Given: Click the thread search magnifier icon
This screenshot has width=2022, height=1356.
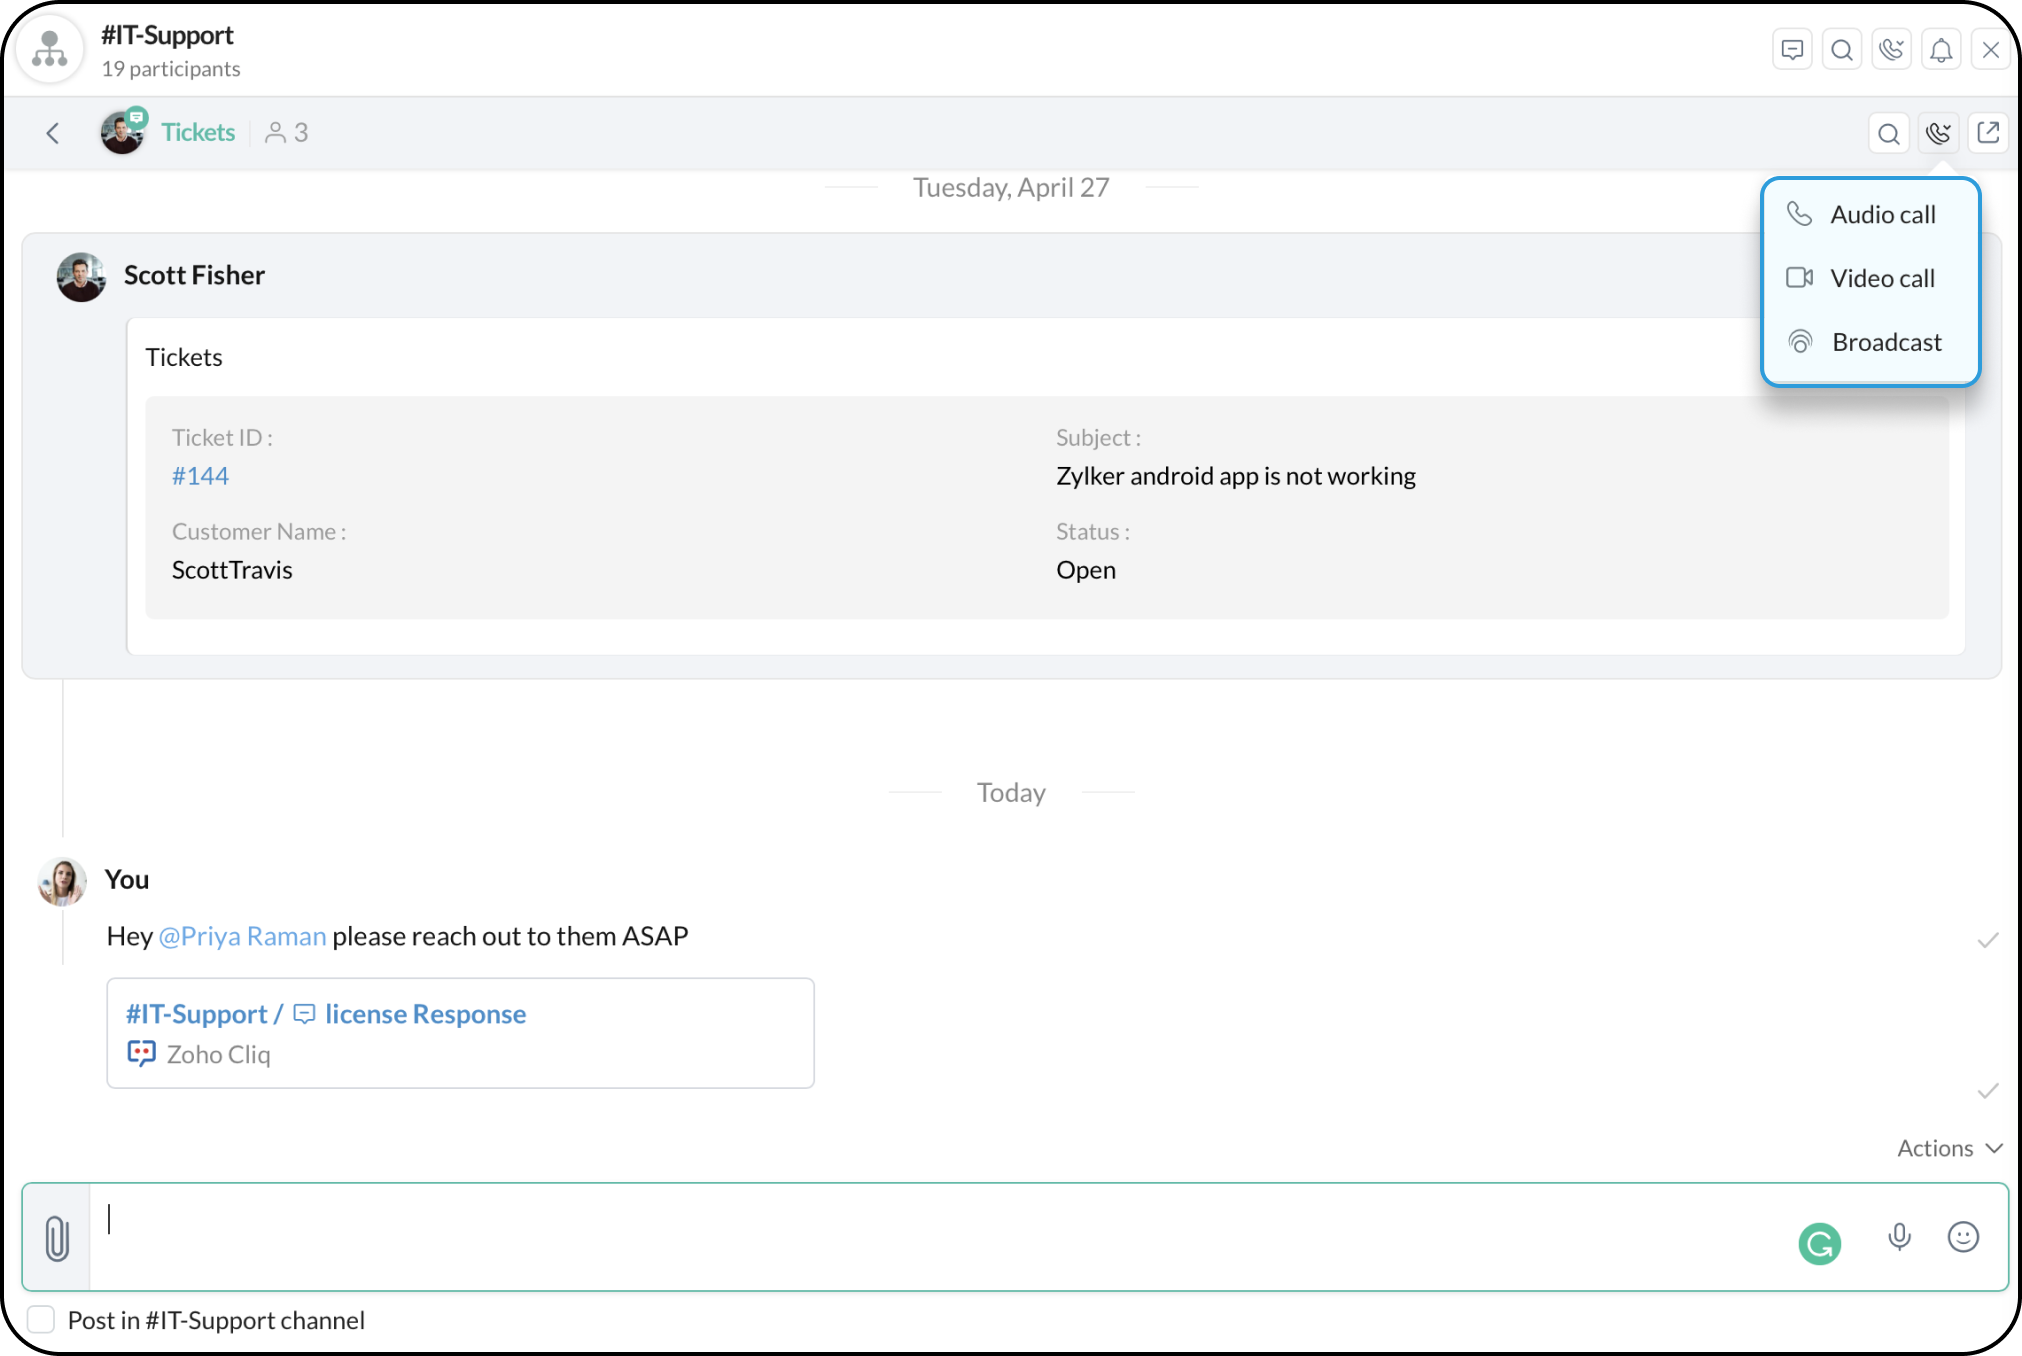Looking at the screenshot, I should [x=1888, y=133].
